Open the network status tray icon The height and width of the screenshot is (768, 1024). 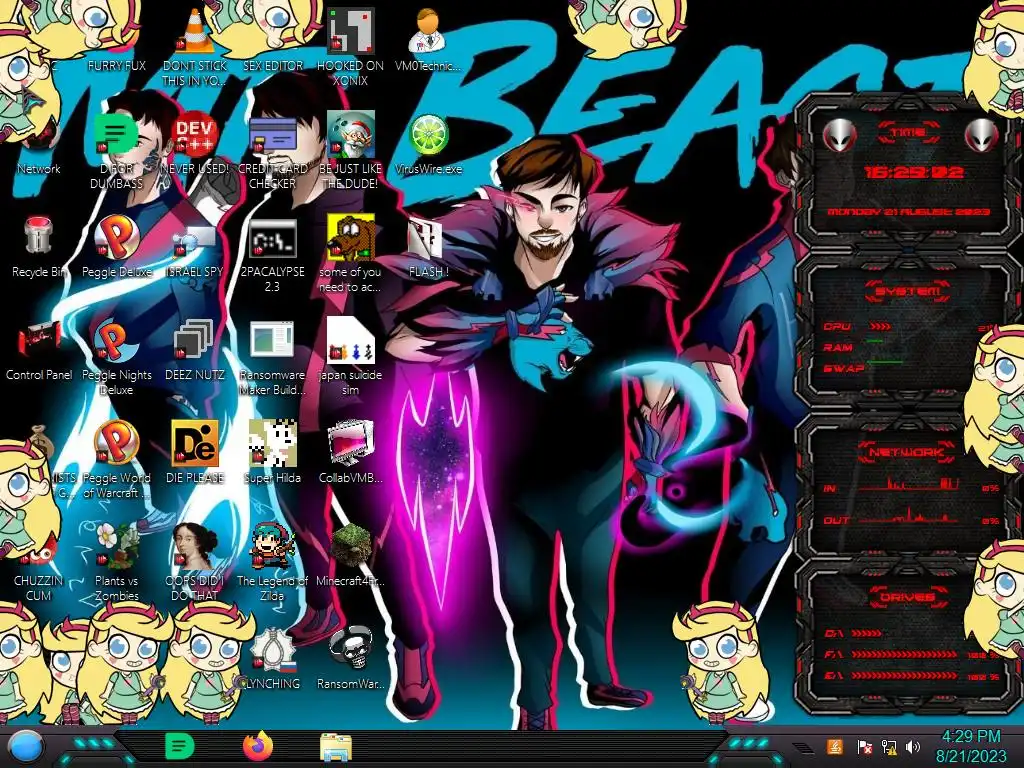click(x=889, y=747)
